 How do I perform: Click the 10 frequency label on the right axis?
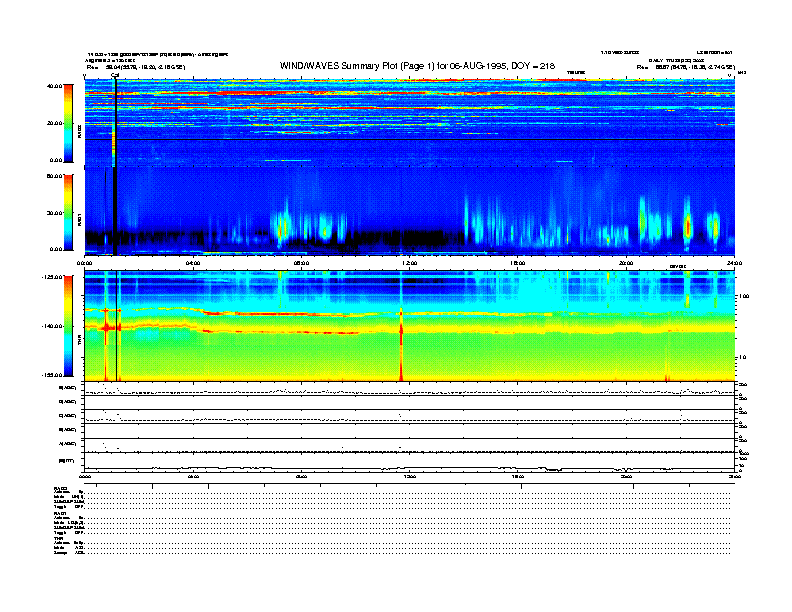742,357
